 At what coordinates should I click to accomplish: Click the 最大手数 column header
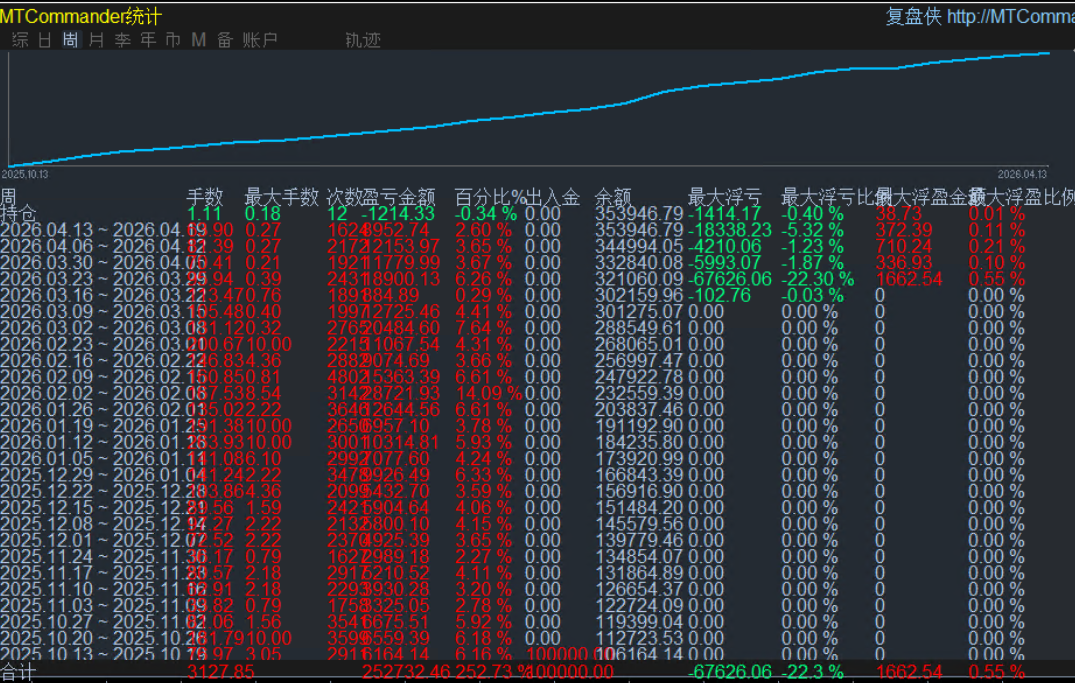click(x=282, y=197)
